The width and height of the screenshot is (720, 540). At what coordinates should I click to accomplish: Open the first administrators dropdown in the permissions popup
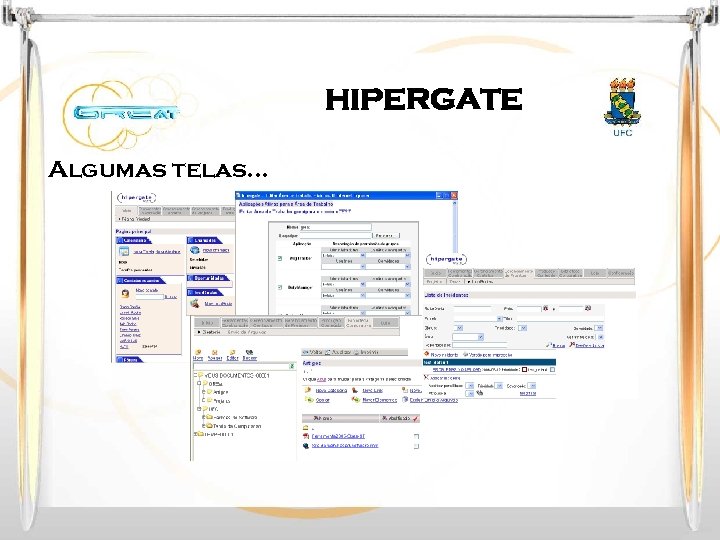pos(343,255)
